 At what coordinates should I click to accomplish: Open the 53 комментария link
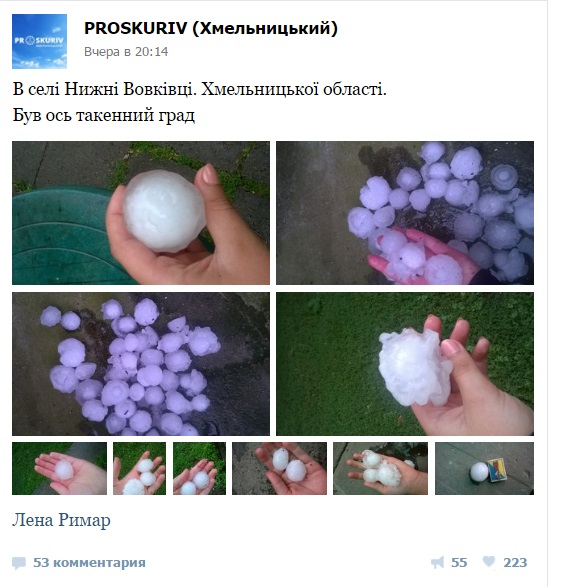pyautogui.click(x=89, y=562)
